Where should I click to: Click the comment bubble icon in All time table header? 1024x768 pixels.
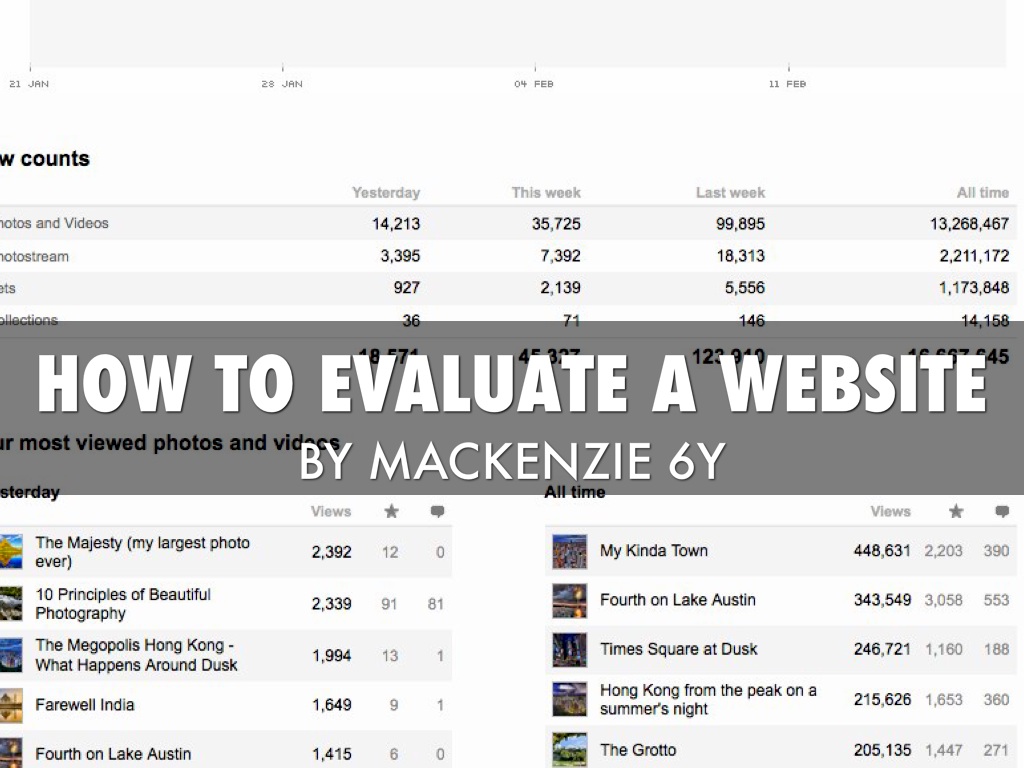[1002, 511]
